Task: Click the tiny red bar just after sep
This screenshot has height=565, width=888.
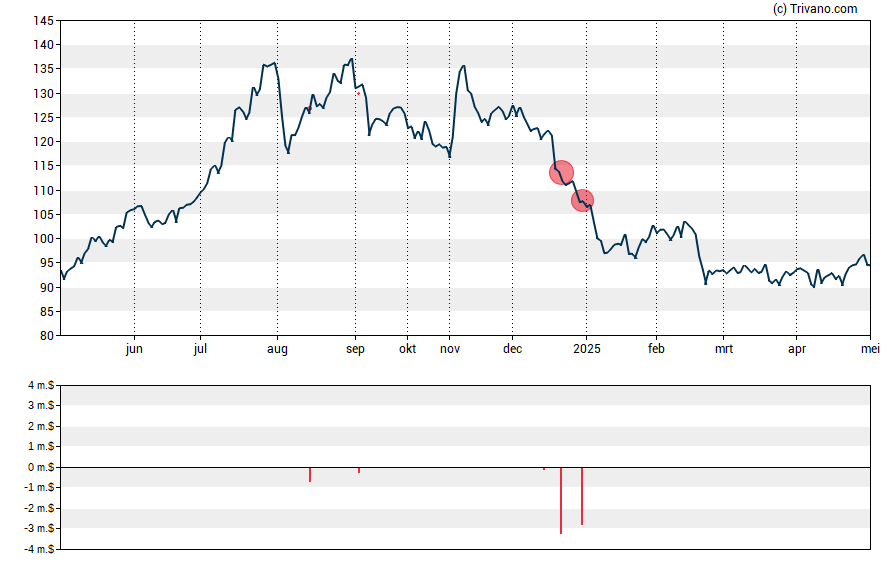Action: [359, 470]
